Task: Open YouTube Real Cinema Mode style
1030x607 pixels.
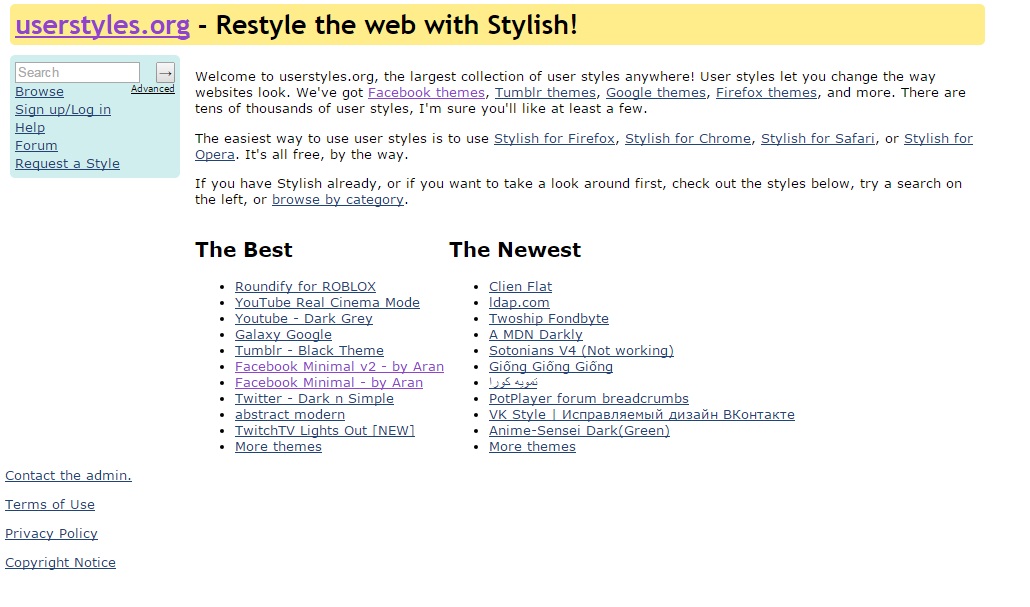Action: point(327,302)
